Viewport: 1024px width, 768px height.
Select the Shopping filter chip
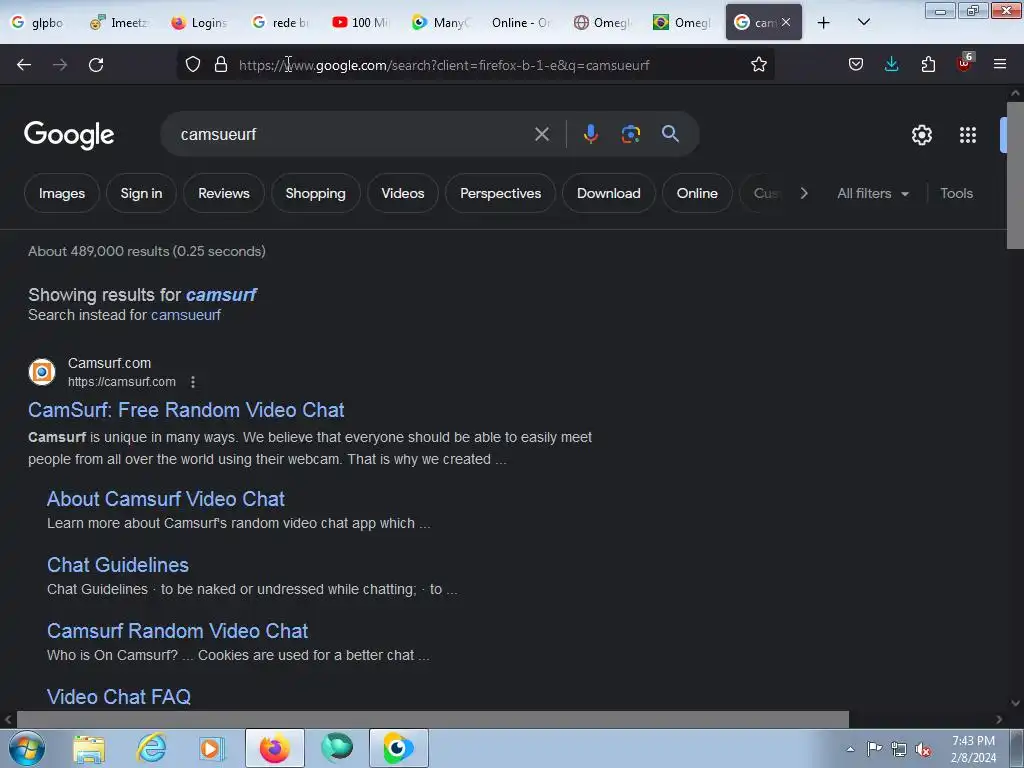tap(315, 193)
